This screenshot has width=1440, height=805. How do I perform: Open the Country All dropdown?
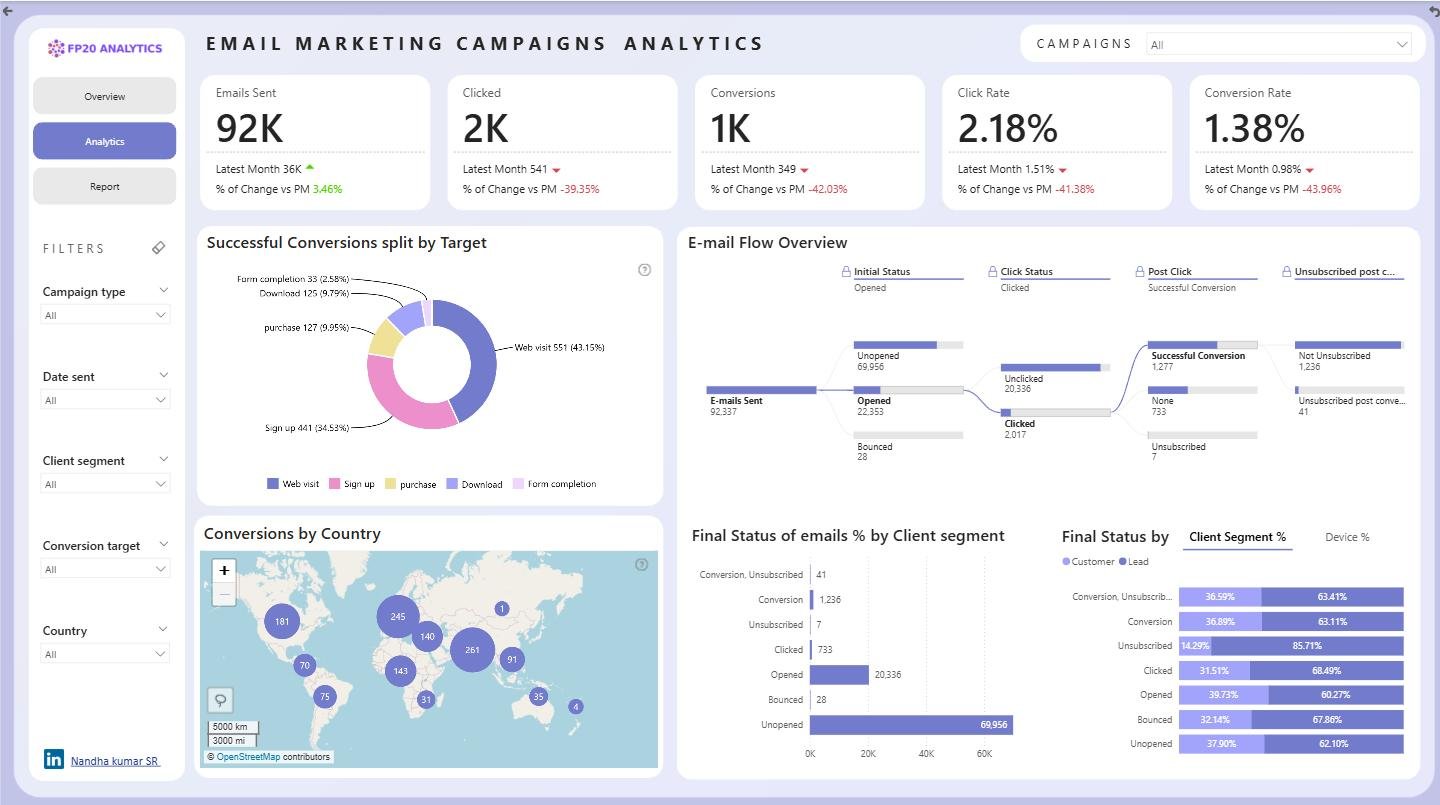tap(106, 654)
